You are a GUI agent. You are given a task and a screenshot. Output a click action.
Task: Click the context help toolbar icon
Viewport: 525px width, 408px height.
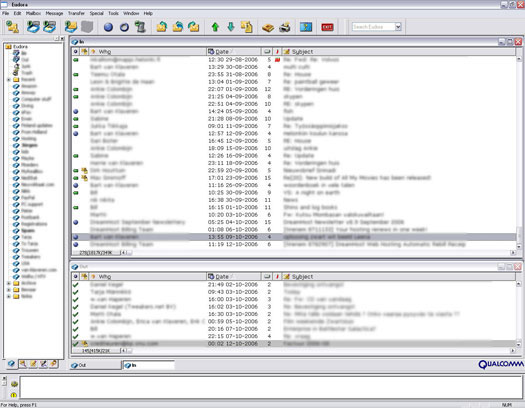[x=306, y=27]
